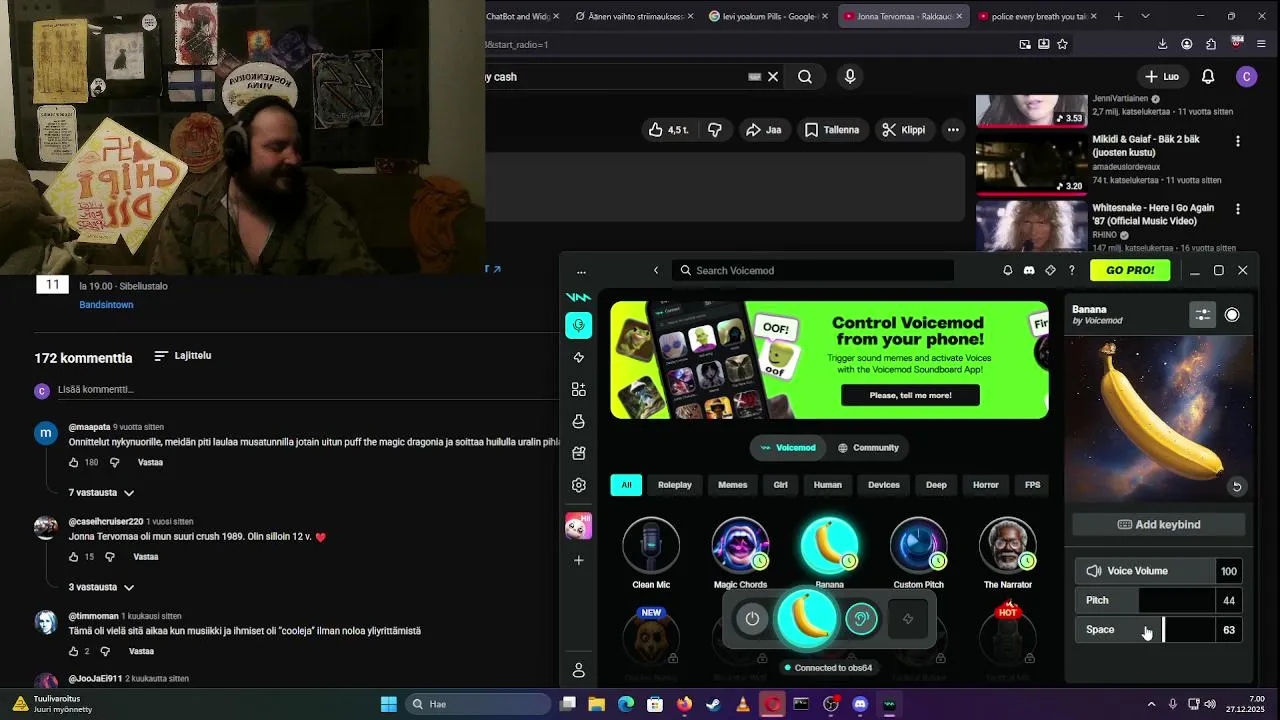Click Please, tell me more! banner button
Image resolution: width=1280 pixels, height=720 pixels.
point(910,395)
